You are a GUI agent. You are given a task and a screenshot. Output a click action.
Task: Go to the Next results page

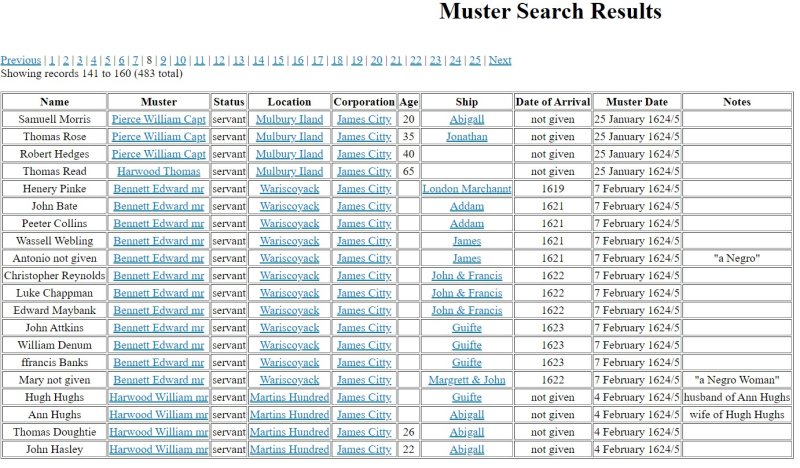click(500, 60)
